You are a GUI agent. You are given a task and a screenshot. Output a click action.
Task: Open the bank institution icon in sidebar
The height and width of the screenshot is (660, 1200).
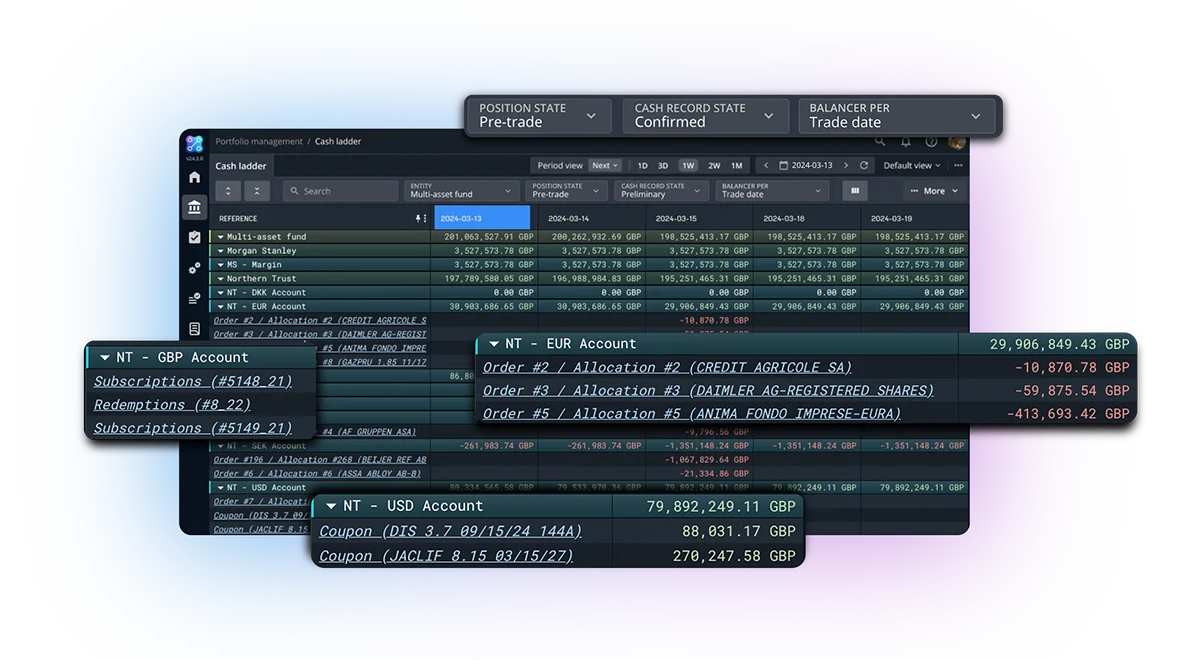point(194,207)
